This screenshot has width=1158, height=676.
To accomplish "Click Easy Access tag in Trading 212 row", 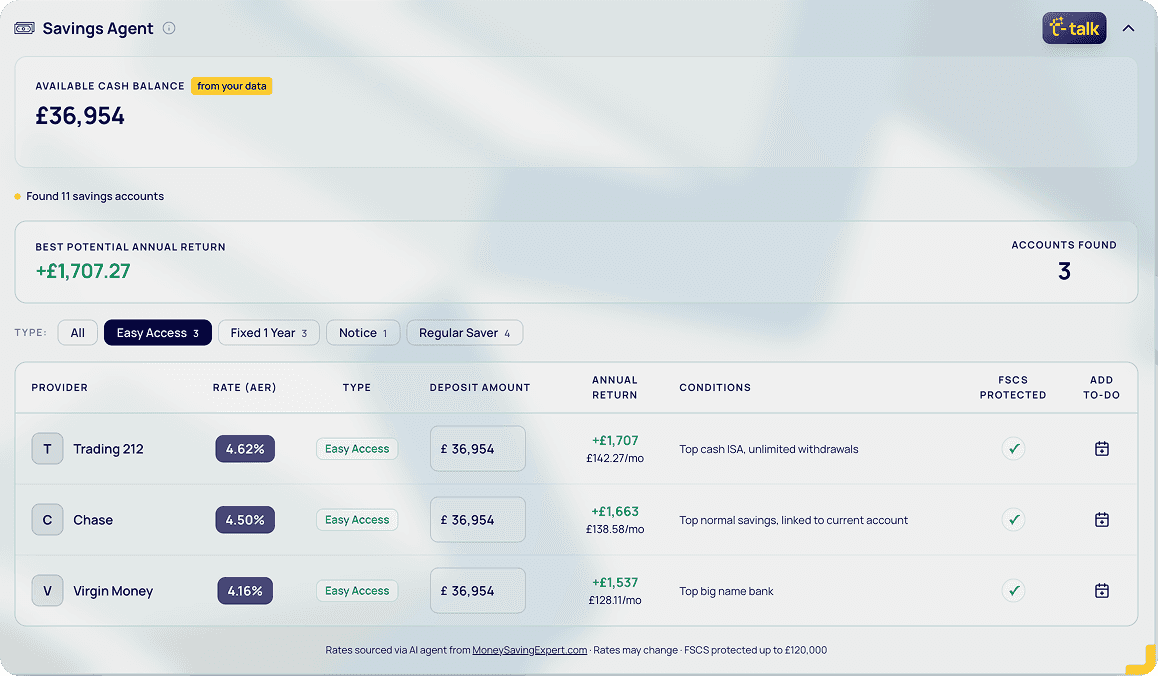I will pos(357,448).
